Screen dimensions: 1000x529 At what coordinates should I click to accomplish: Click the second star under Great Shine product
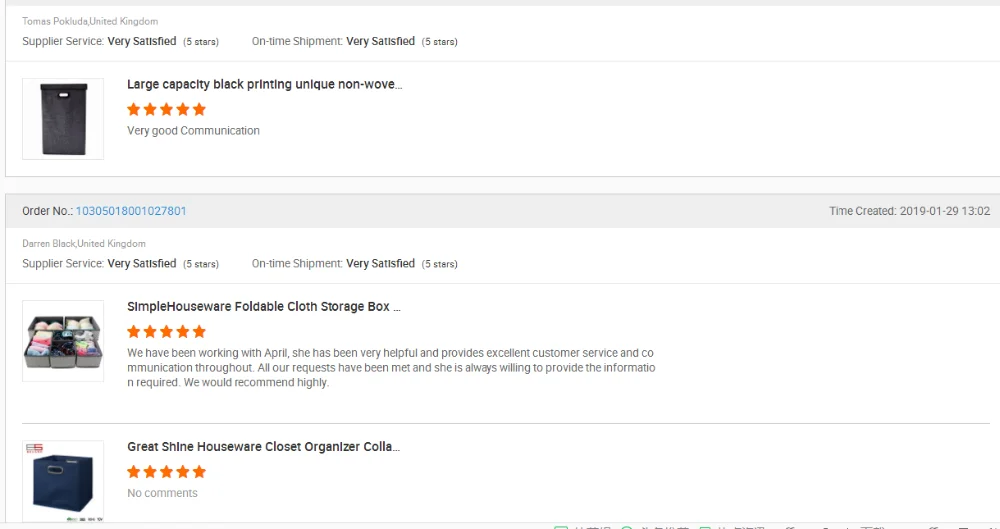pyautogui.click(x=150, y=471)
